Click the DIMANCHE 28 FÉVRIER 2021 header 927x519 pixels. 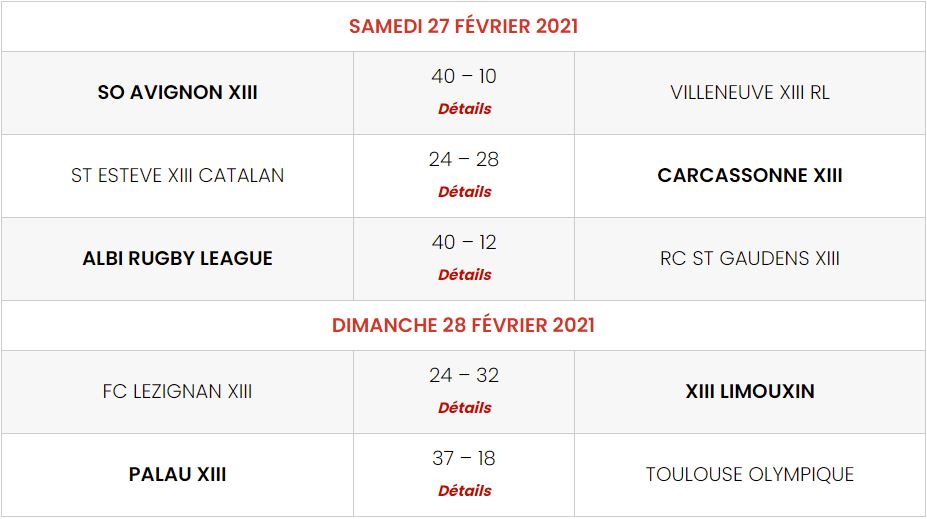pyautogui.click(x=463, y=326)
